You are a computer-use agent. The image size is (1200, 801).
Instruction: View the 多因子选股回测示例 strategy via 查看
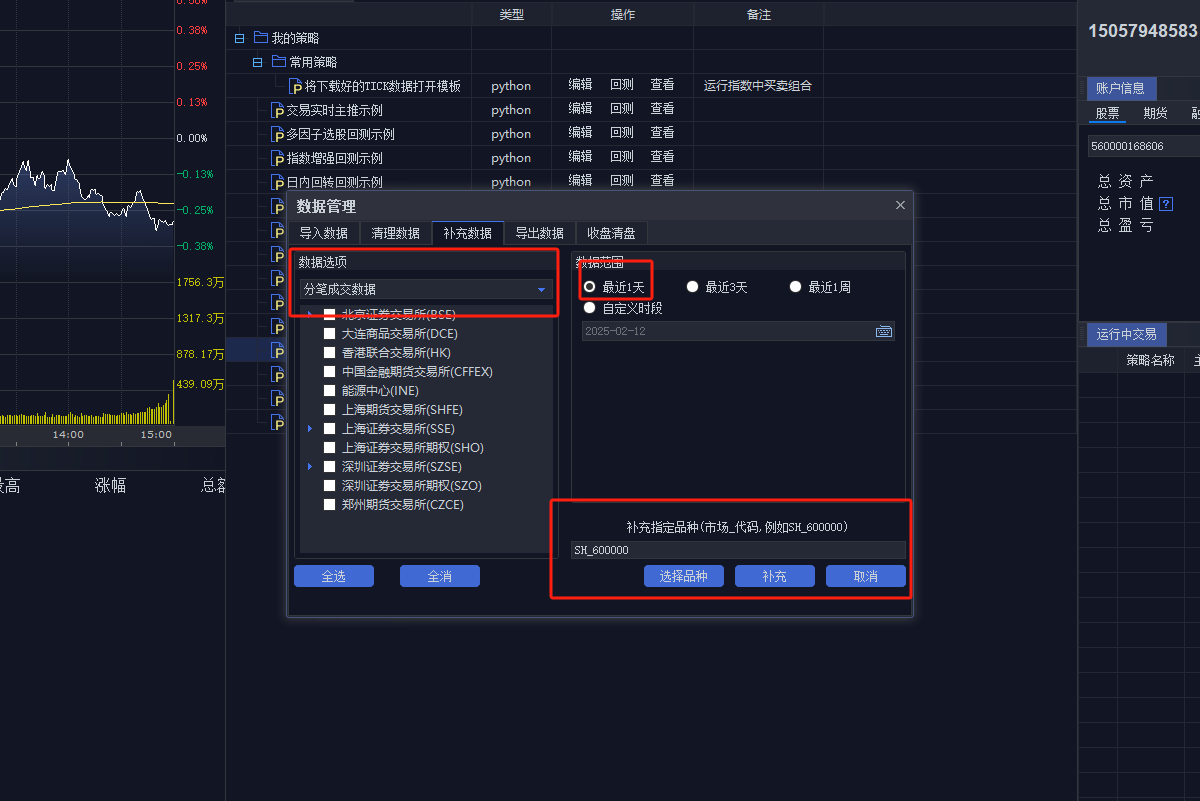tap(662, 133)
